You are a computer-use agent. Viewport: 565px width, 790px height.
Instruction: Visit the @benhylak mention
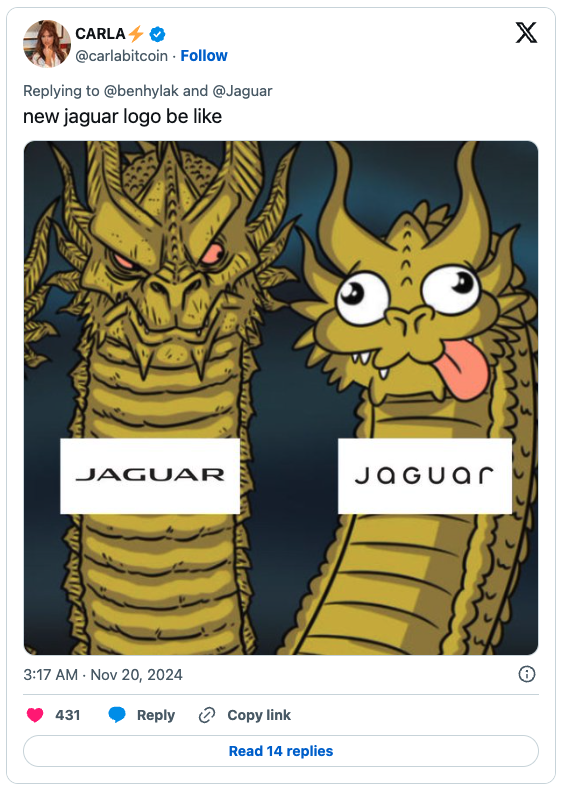141,91
